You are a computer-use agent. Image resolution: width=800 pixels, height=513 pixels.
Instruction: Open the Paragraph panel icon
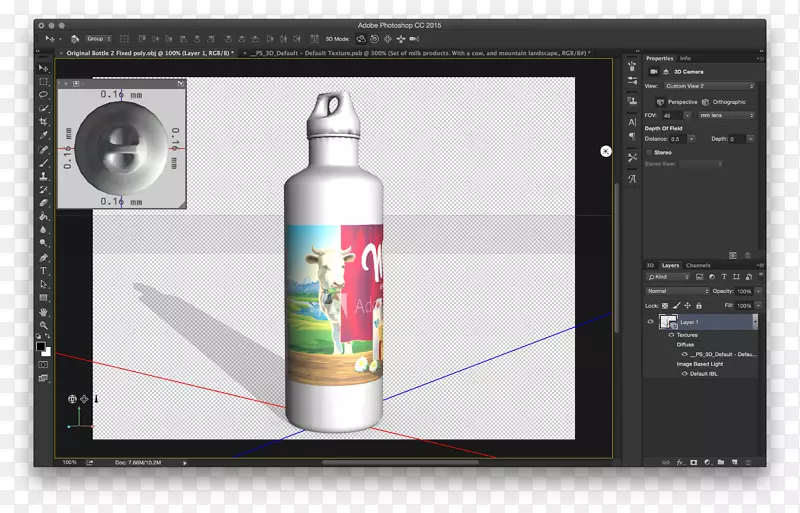[632, 136]
